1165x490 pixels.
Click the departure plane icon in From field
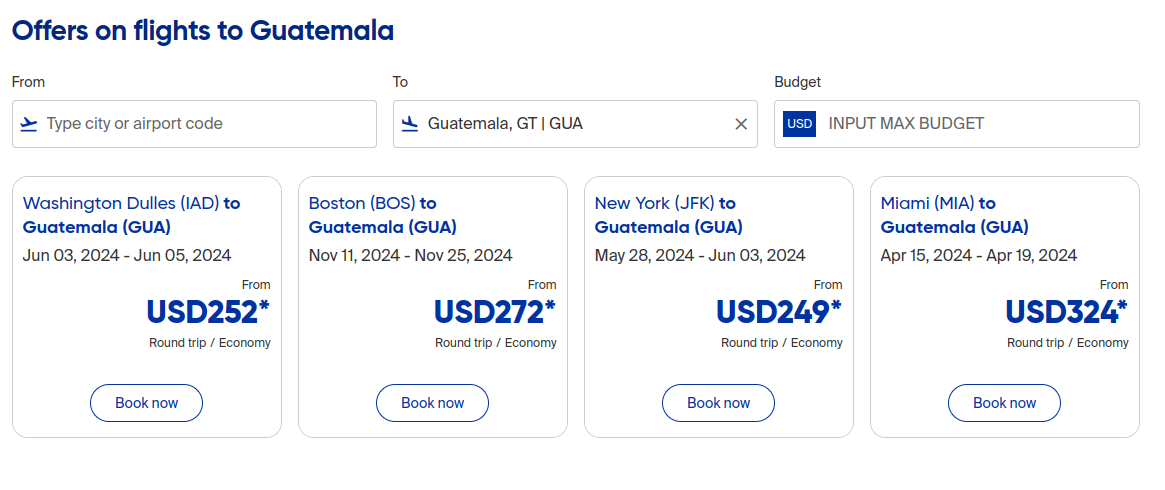click(29, 124)
